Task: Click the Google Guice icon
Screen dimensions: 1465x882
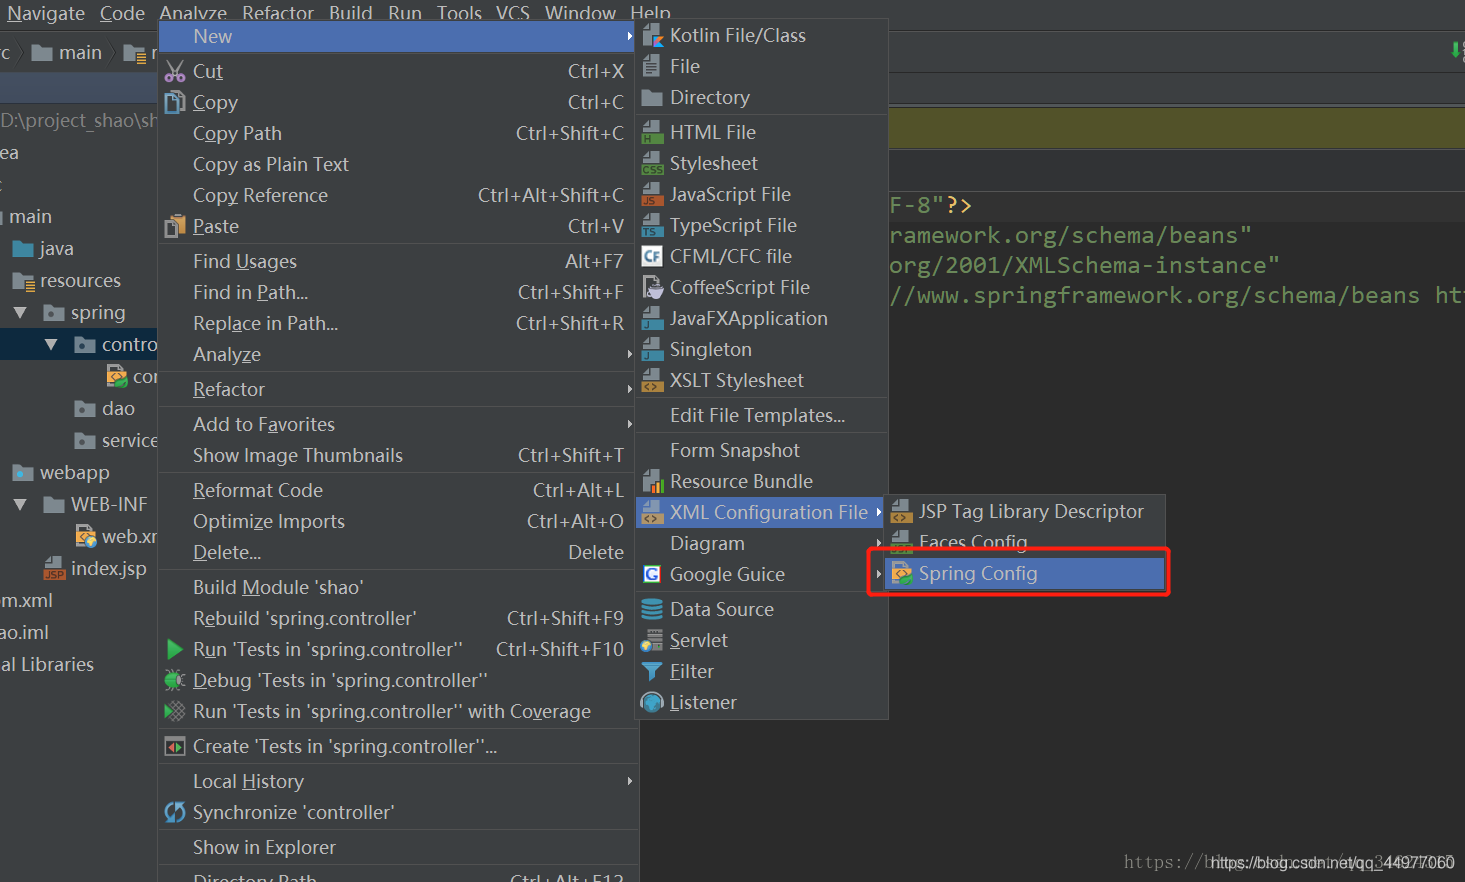Action: coord(652,574)
